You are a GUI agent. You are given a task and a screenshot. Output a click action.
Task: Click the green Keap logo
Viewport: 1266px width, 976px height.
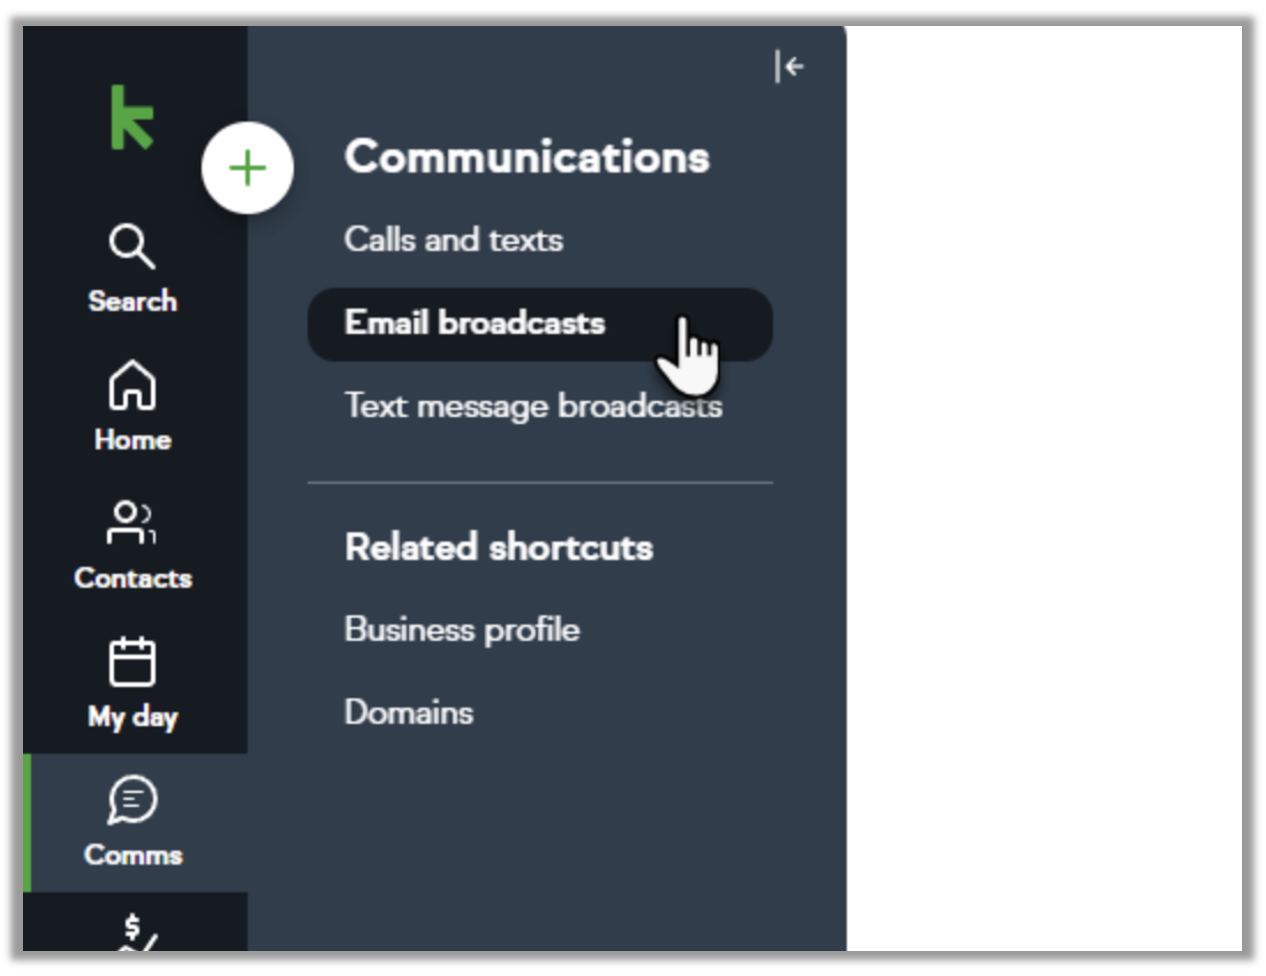click(132, 118)
